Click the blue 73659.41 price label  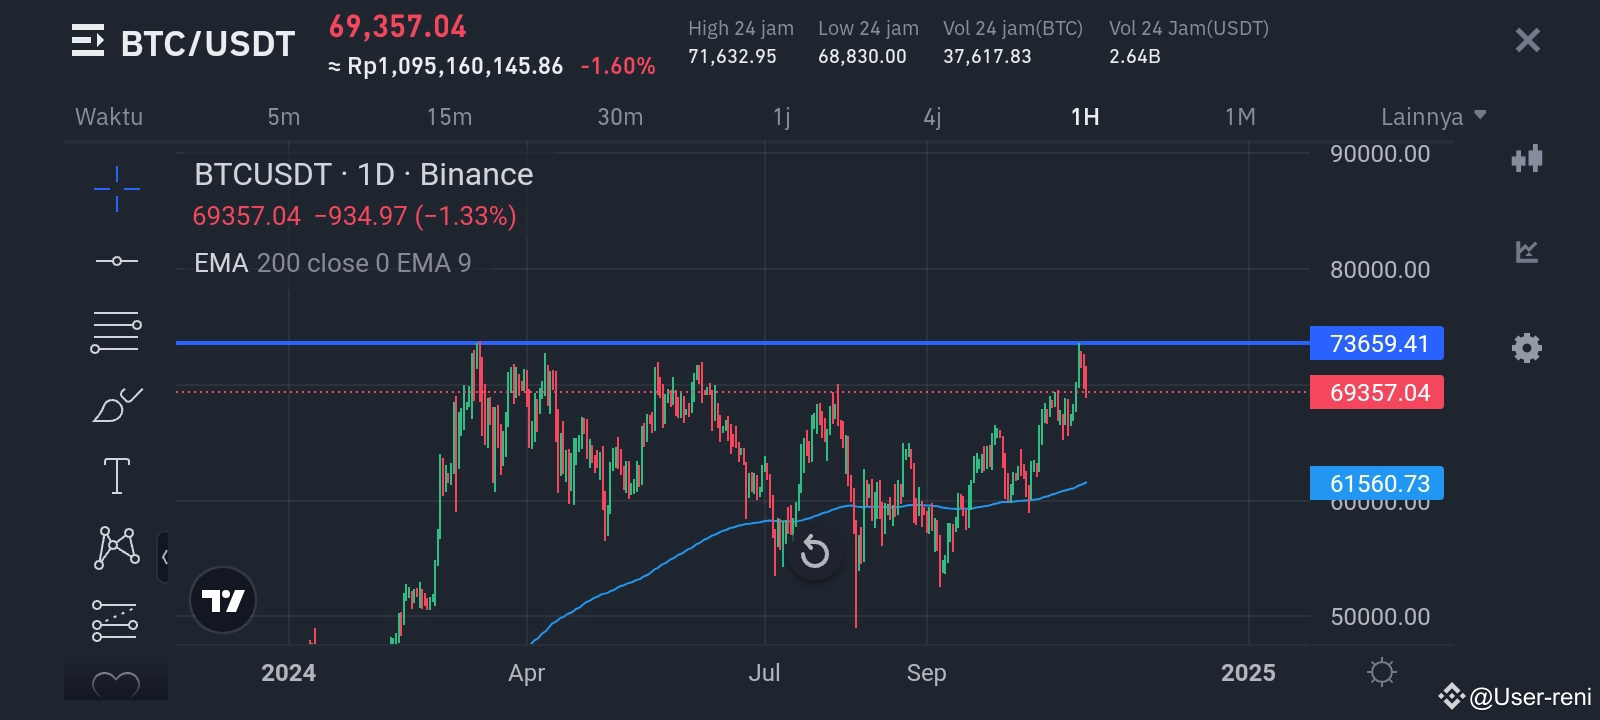(x=1377, y=343)
